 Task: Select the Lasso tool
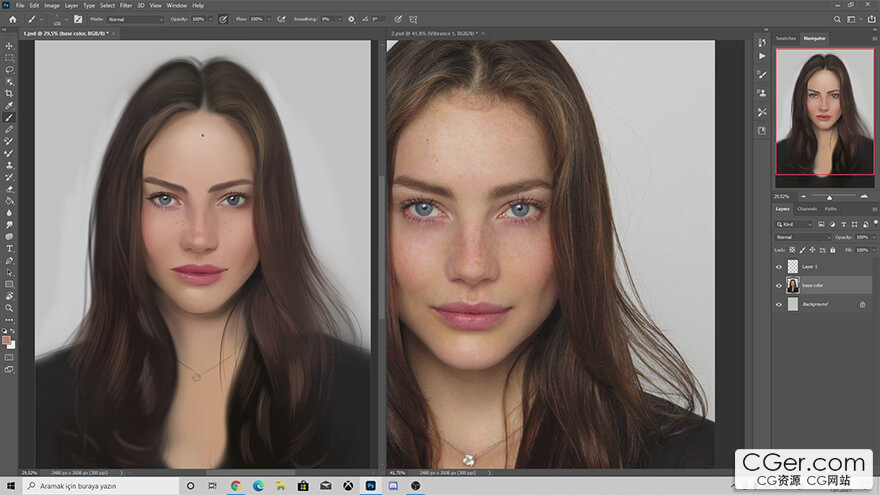[x=9, y=69]
